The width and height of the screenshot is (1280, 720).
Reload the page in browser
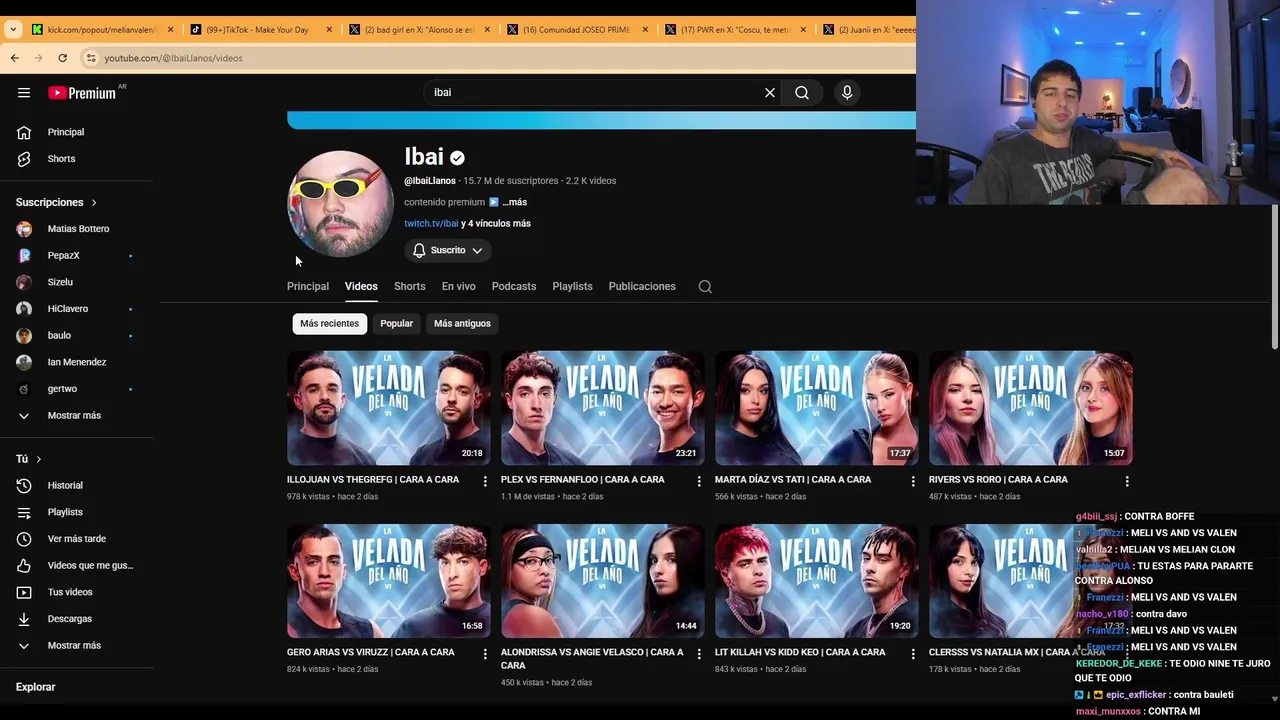pyautogui.click(x=62, y=58)
